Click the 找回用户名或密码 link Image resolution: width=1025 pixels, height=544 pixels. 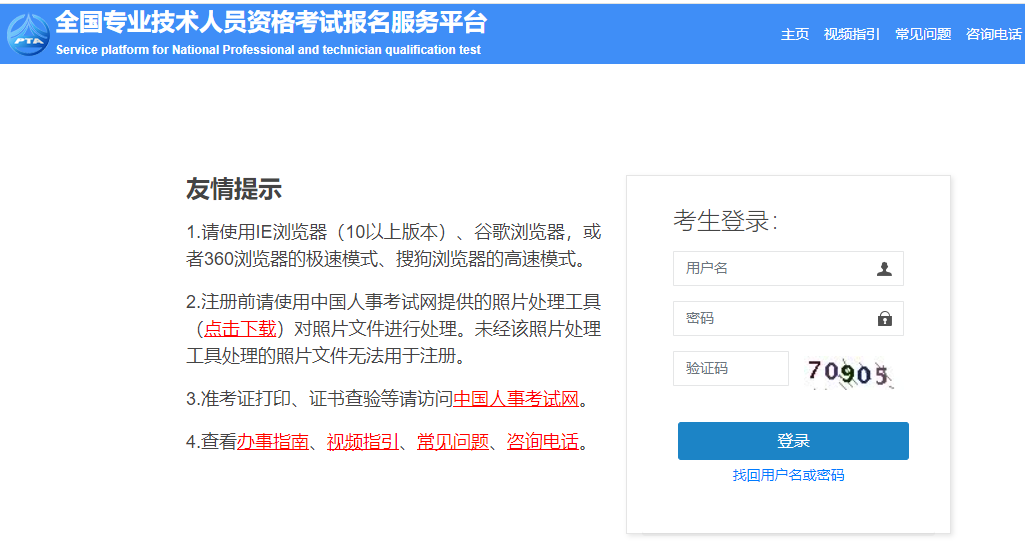point(788,475)
